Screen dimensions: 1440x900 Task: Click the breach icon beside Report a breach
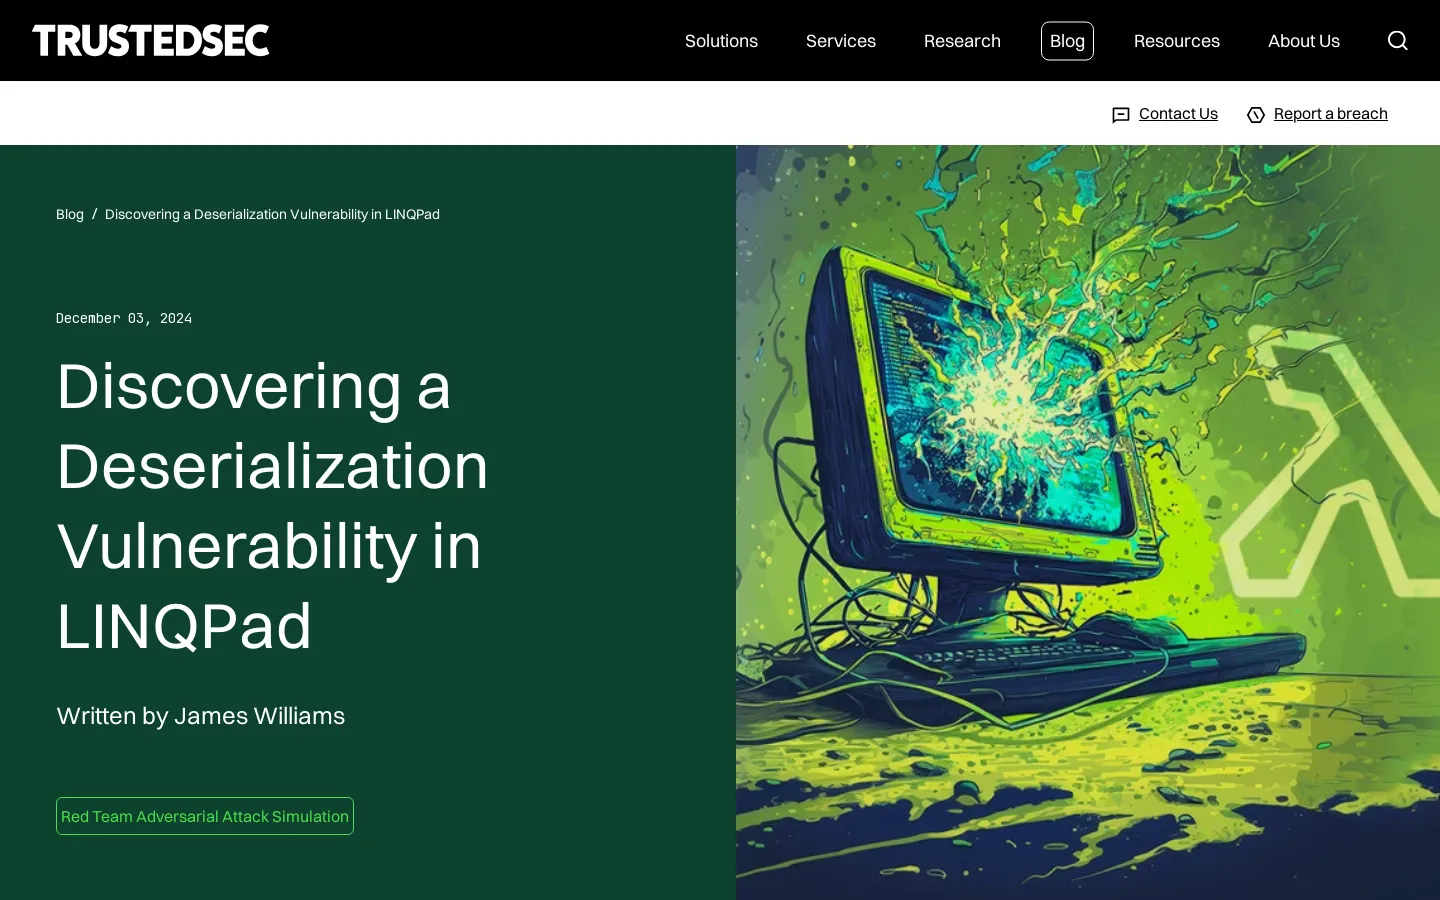point(1256,115)
